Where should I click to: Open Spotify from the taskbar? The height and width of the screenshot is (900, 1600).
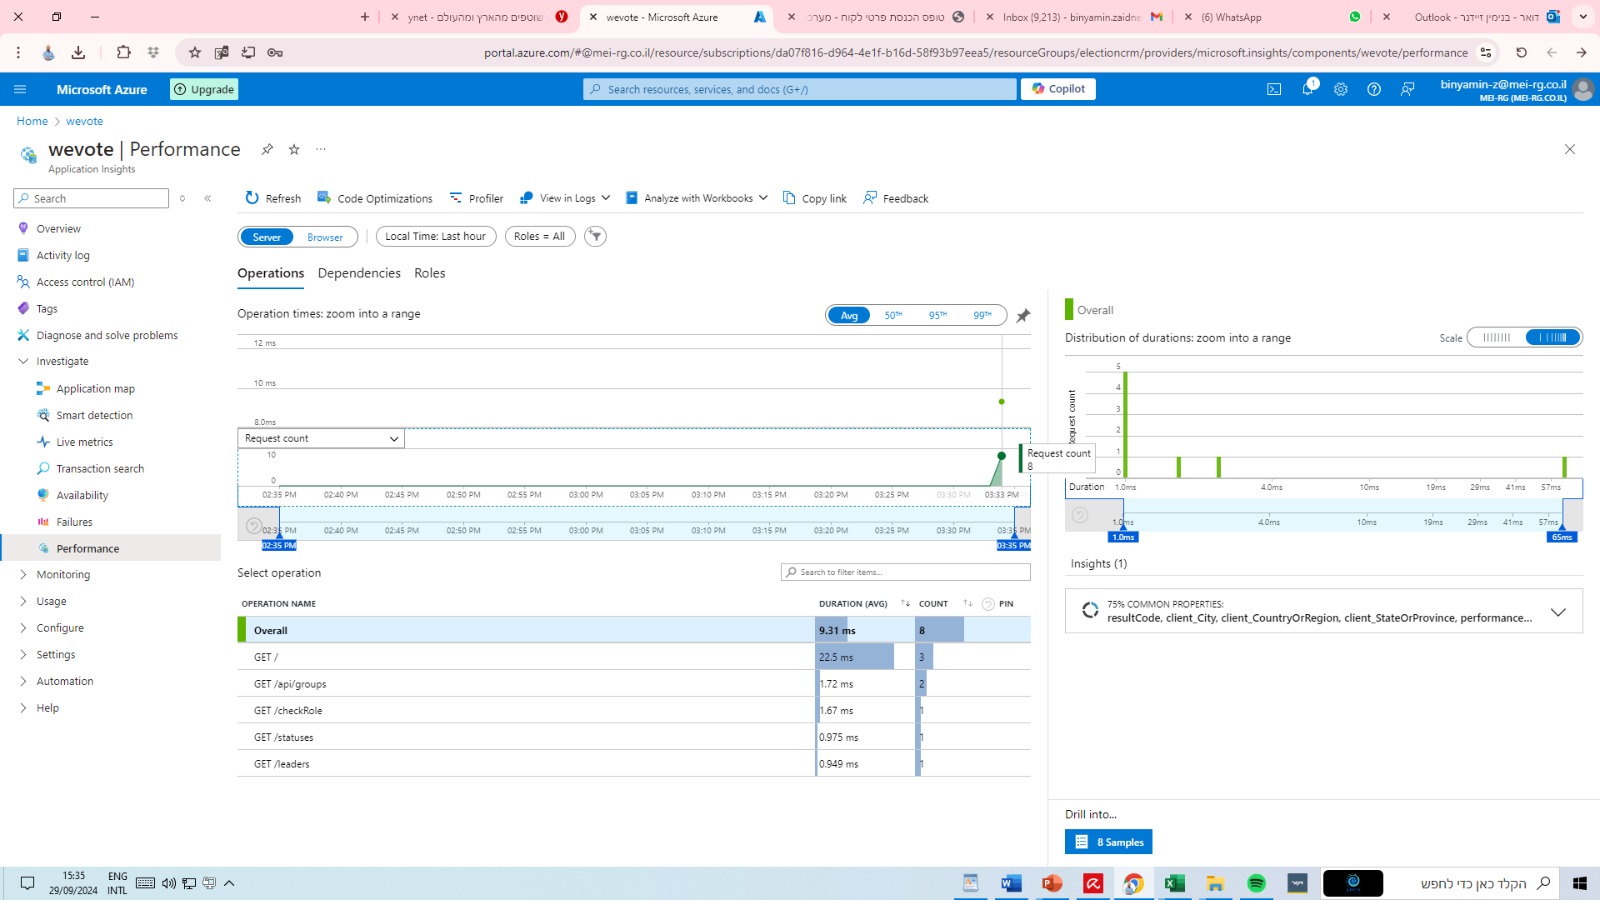point(1256,883)
